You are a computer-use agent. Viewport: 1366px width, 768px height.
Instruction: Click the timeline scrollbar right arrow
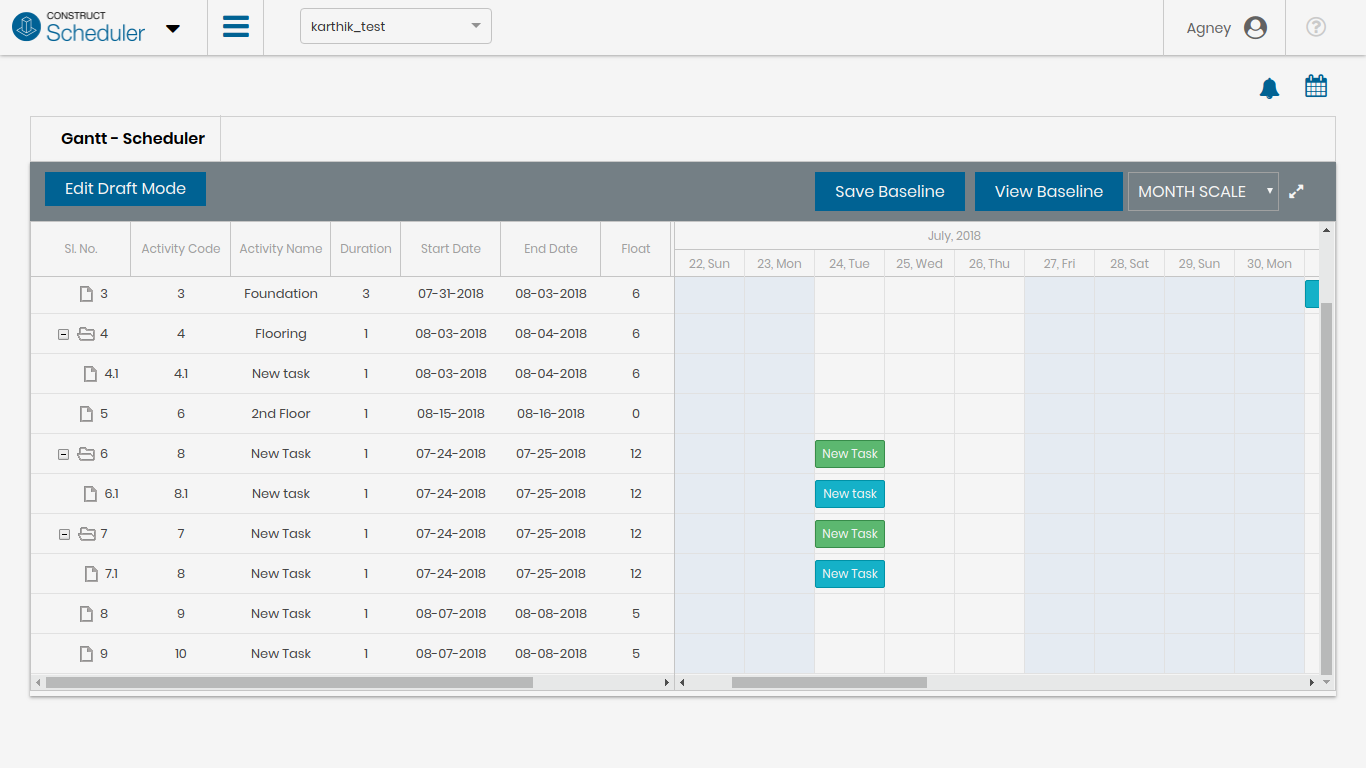1312,683
